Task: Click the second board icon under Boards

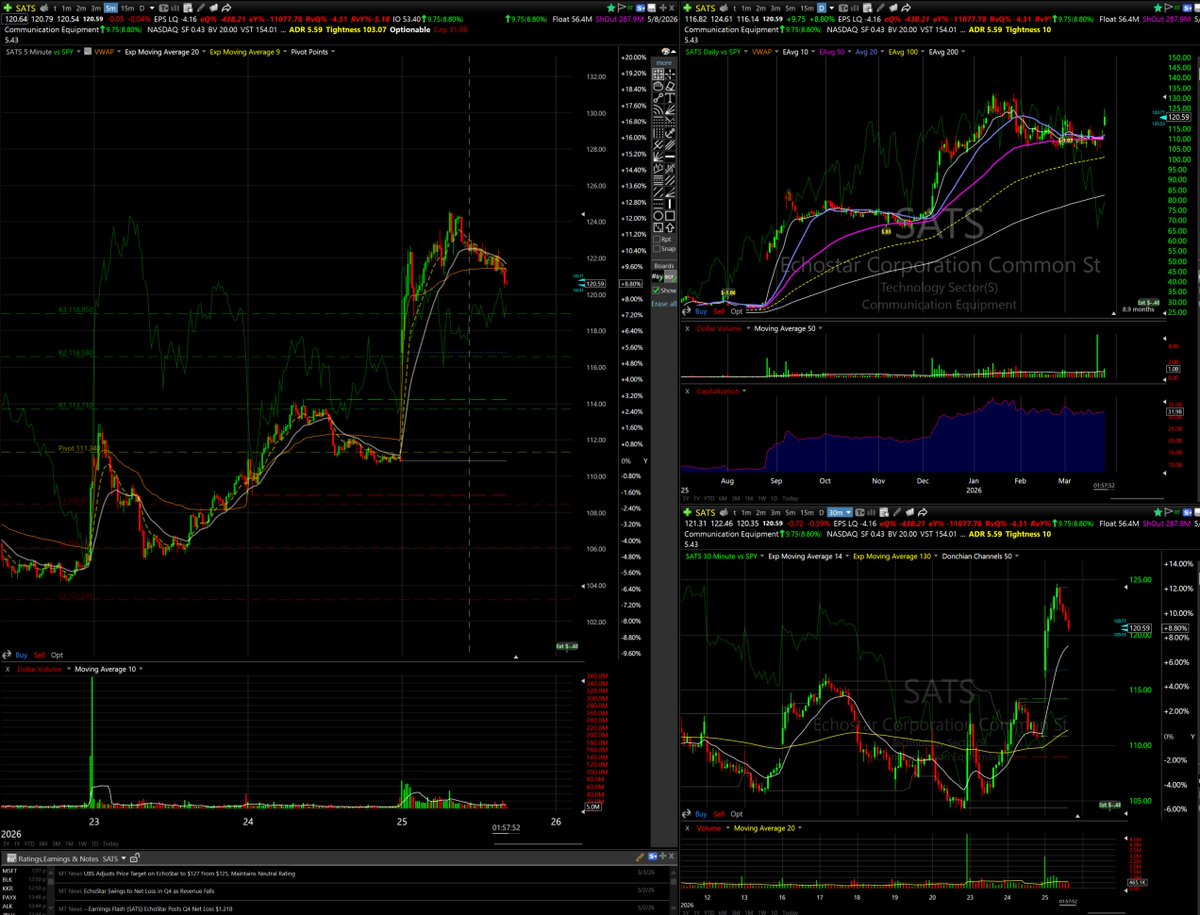Action: (x=670, y=277)
